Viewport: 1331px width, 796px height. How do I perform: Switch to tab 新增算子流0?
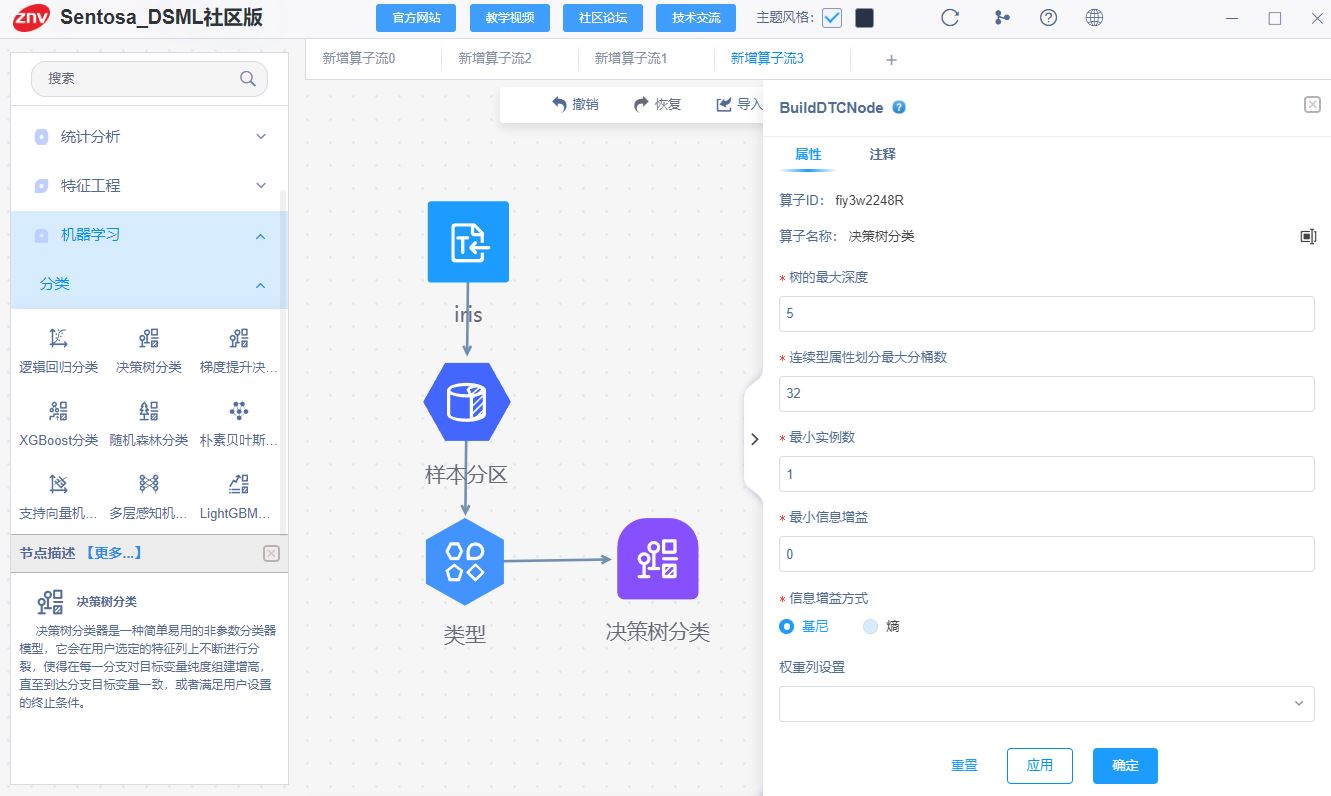359,59
